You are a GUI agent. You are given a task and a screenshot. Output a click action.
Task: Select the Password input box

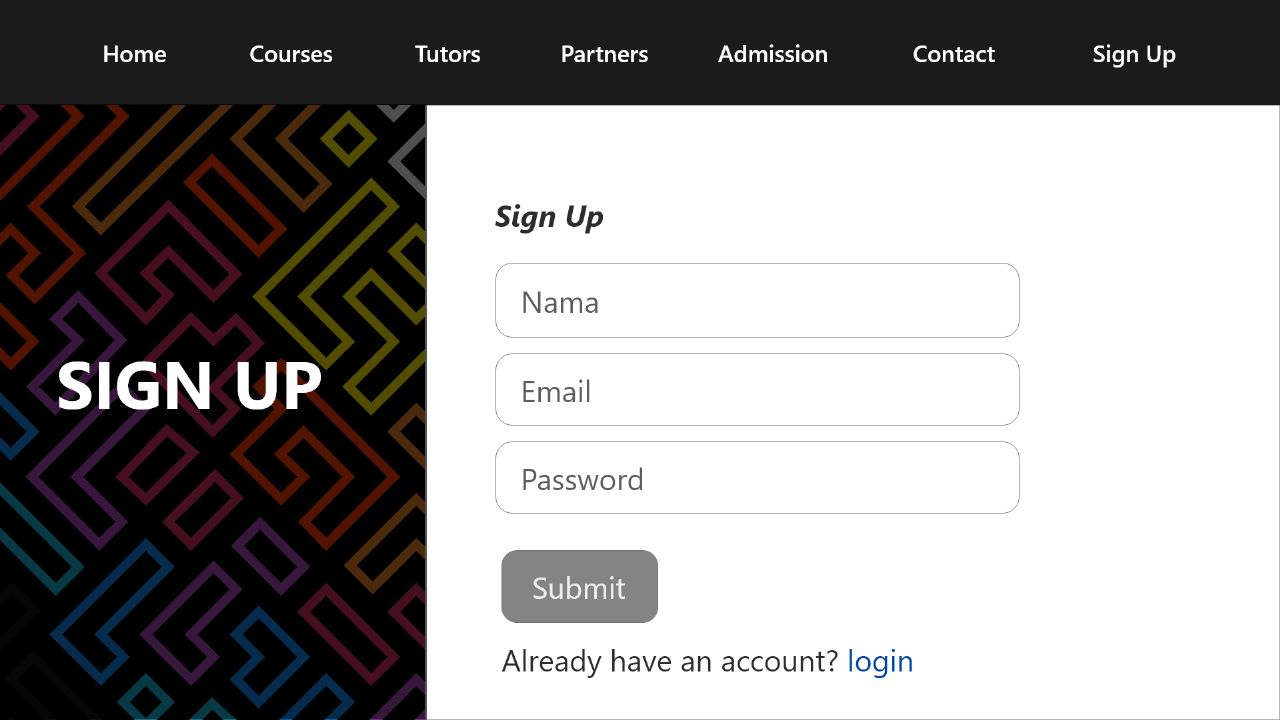757,478
